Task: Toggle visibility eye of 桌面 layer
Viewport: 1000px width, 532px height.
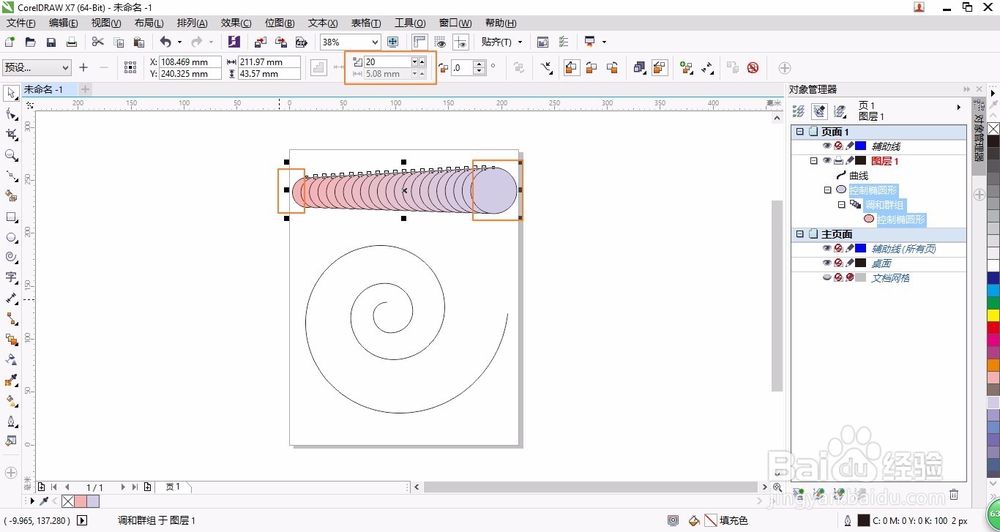Action: pyautogui.click(x=827, y=263)
